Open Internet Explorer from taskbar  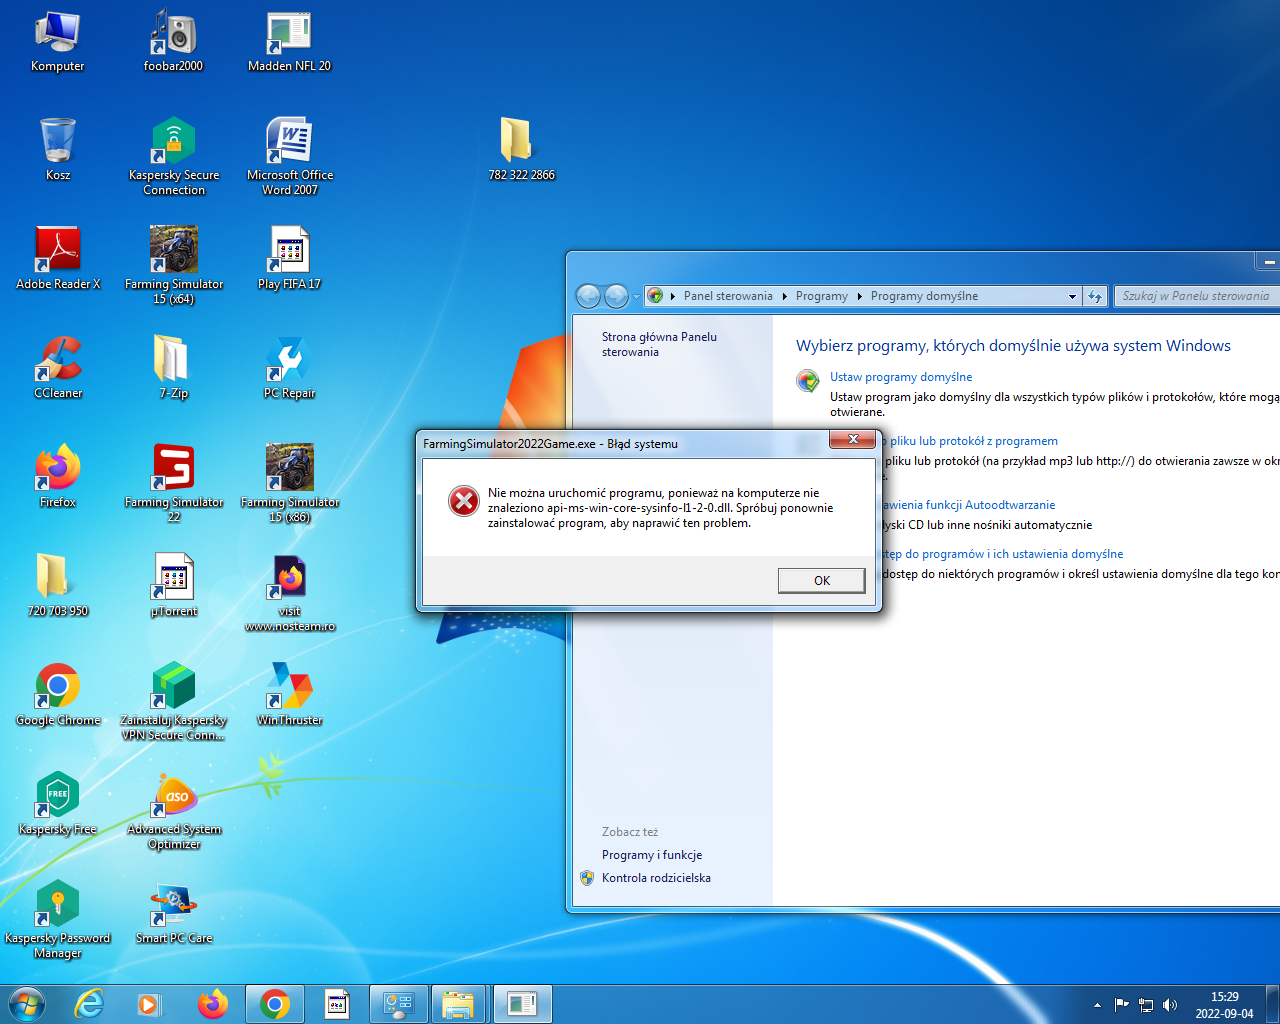point(89,1004)
